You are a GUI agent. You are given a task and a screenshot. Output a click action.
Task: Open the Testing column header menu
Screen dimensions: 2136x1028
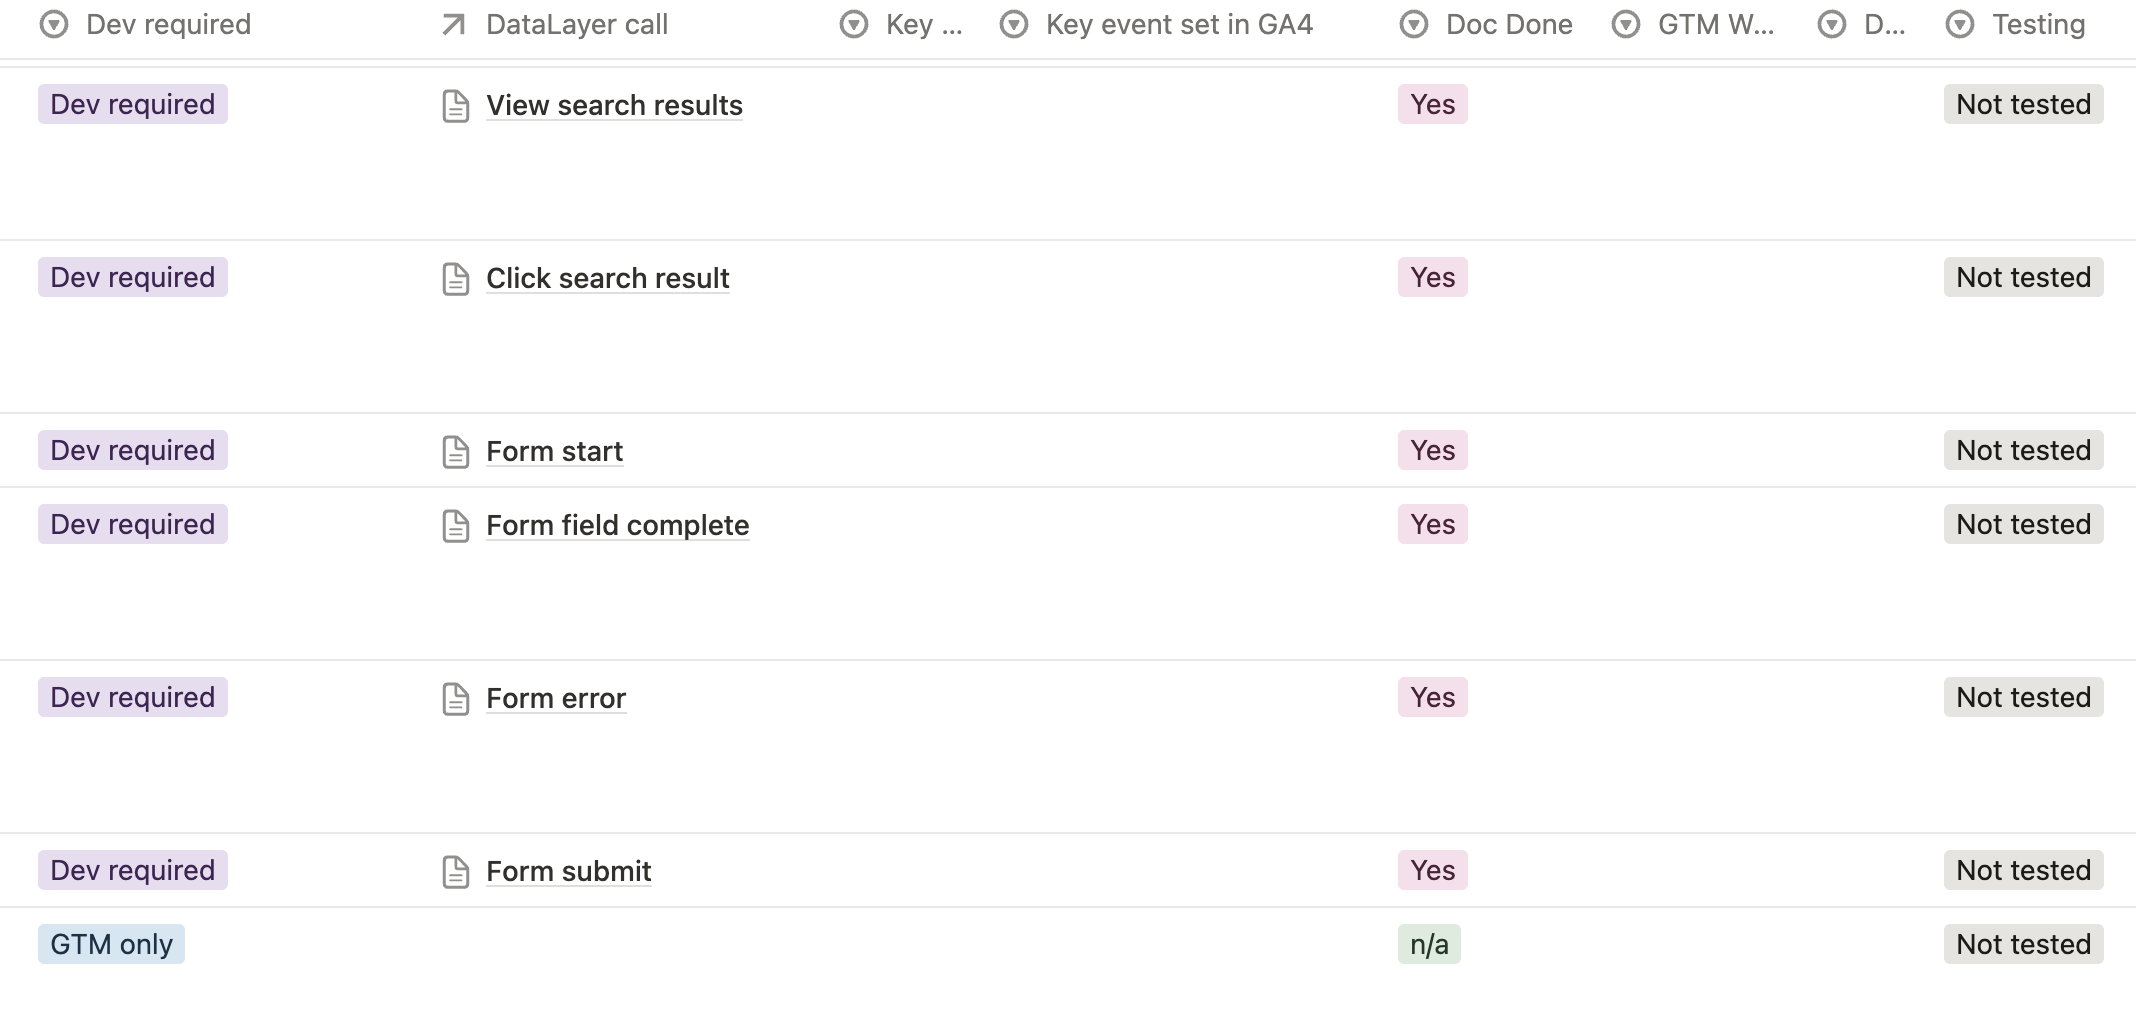(x=2016, y=25)
